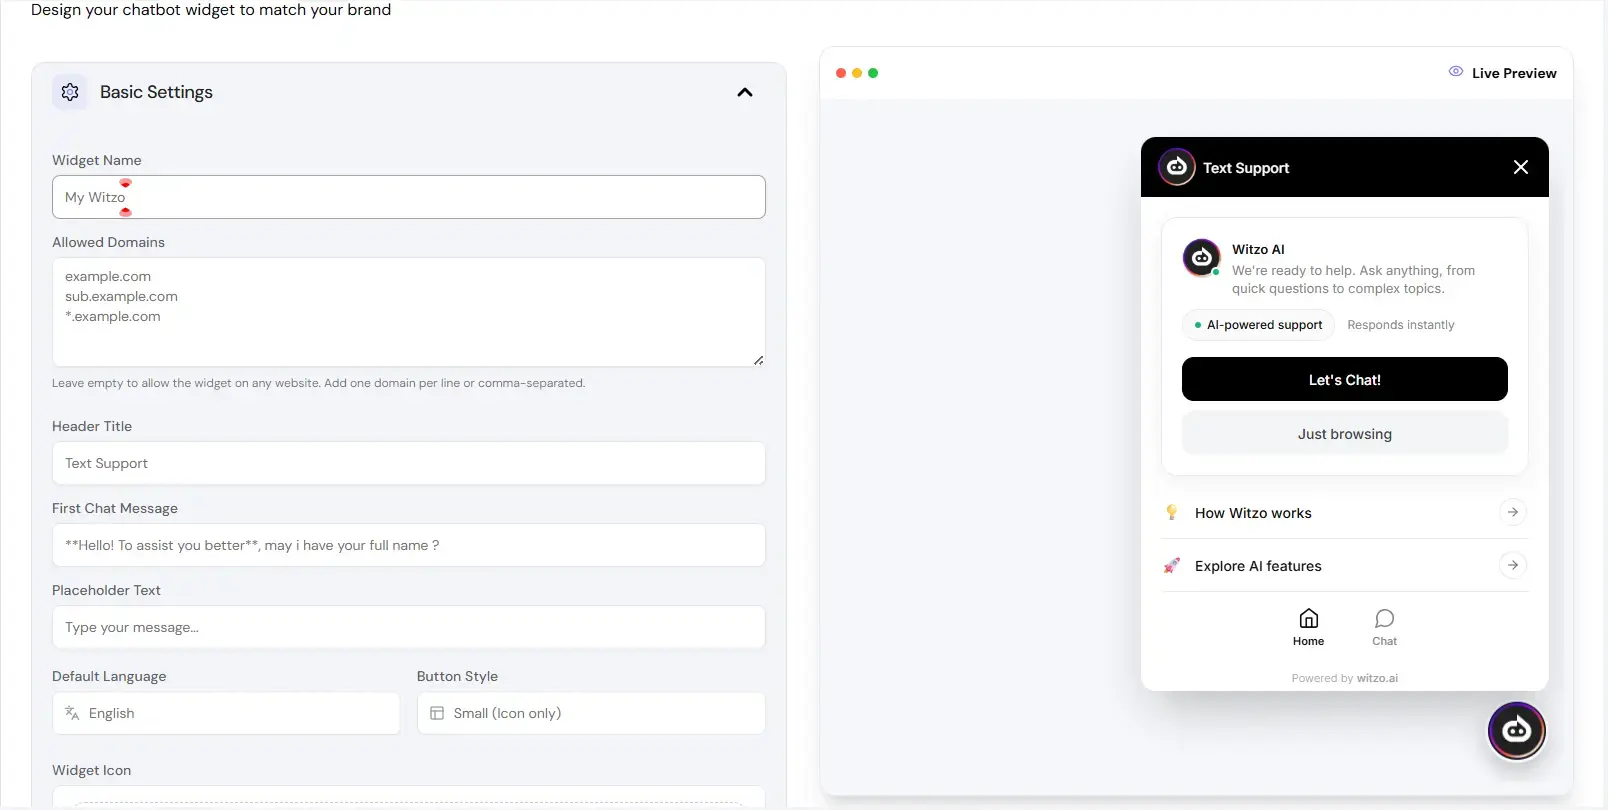Click the First Chat Message field
The width and height of the screenshot is (1608, 810).
[x=408, y=545]
